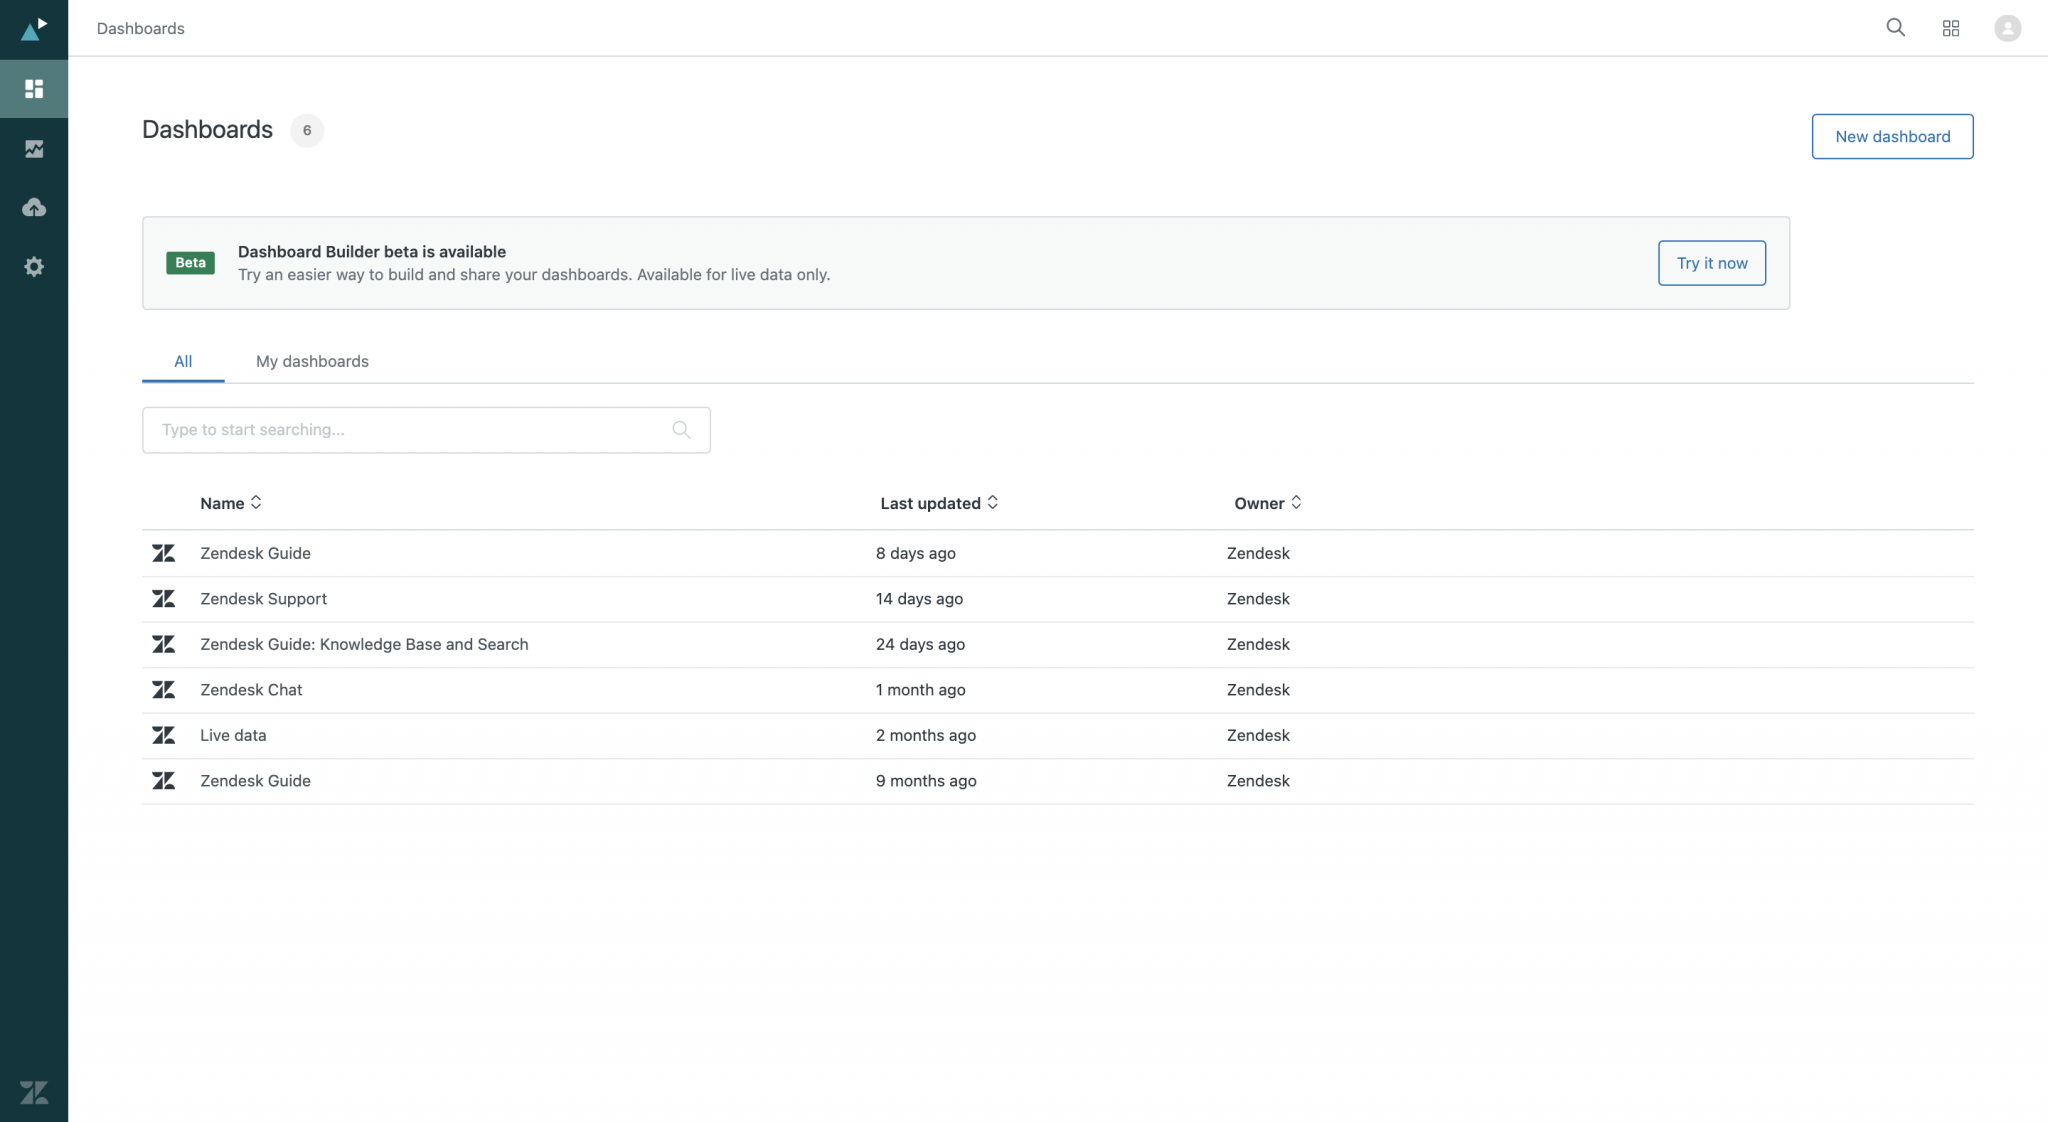The width and height of the screenshot is (2048, 1122).
Task: Open the Datasets section via the cloud icon
Action: click(34, 207)
